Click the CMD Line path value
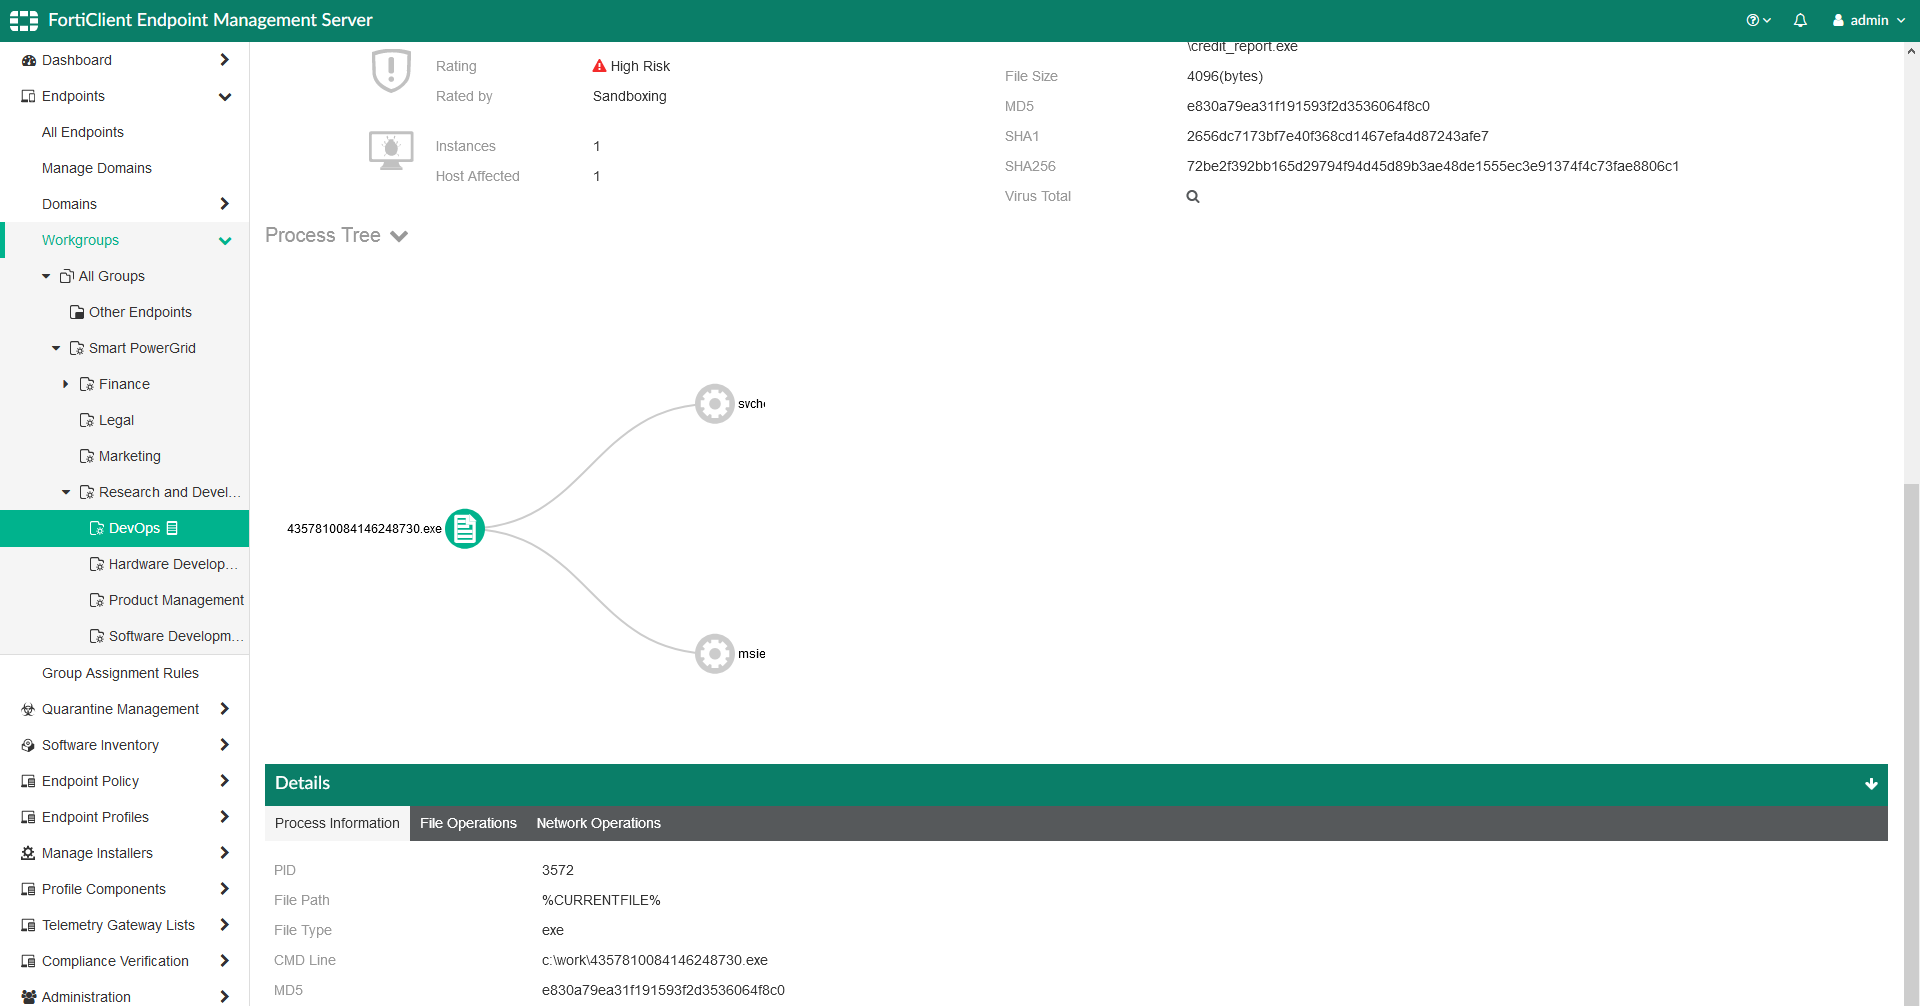This screenshot has height=1006, width=1920. (655, 960)
